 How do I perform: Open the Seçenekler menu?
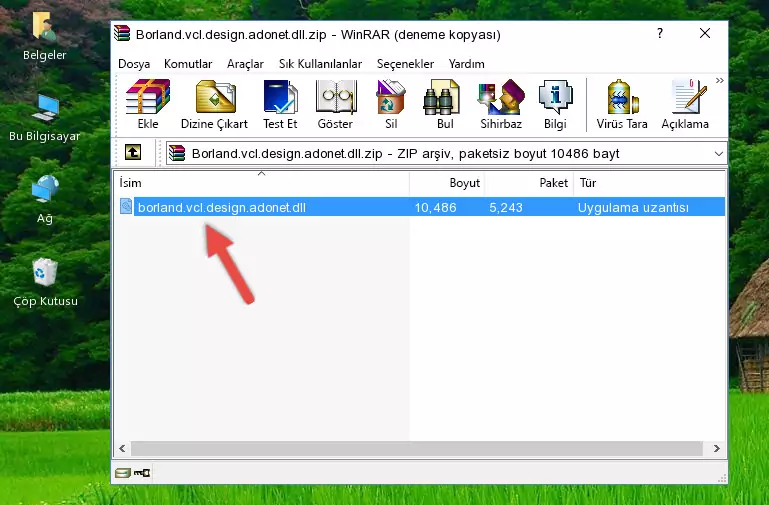coord(405,64)
